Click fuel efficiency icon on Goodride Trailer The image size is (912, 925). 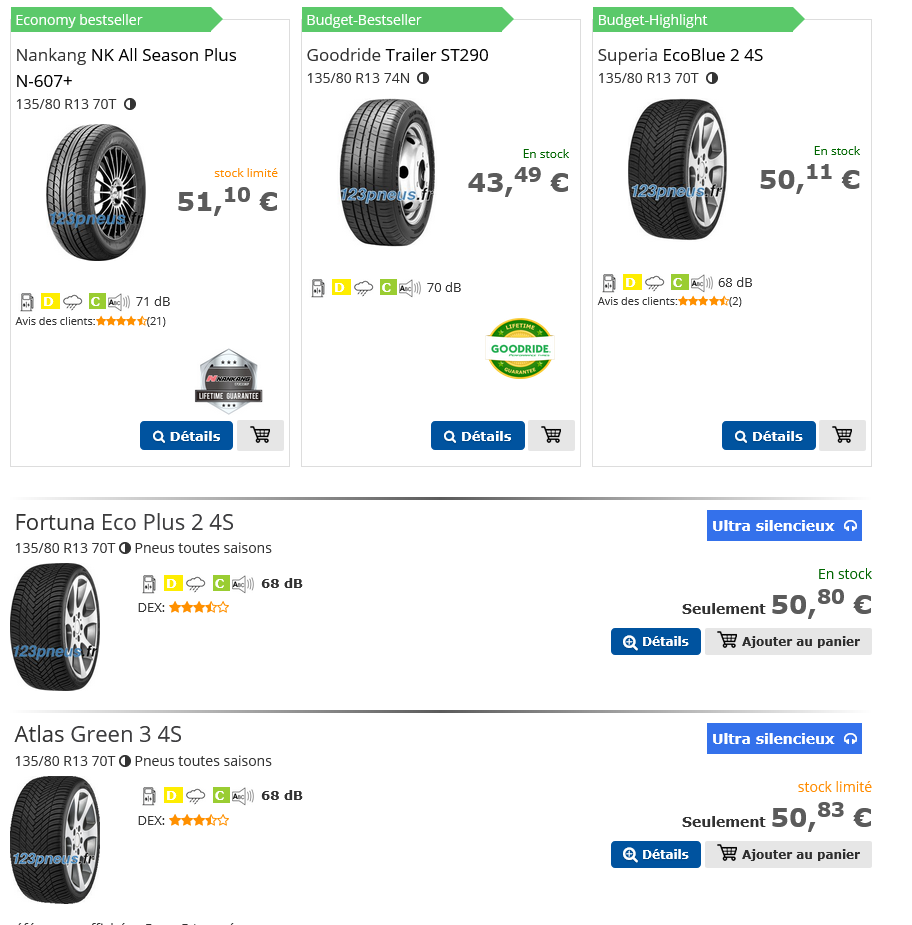(x=318, y=288)
